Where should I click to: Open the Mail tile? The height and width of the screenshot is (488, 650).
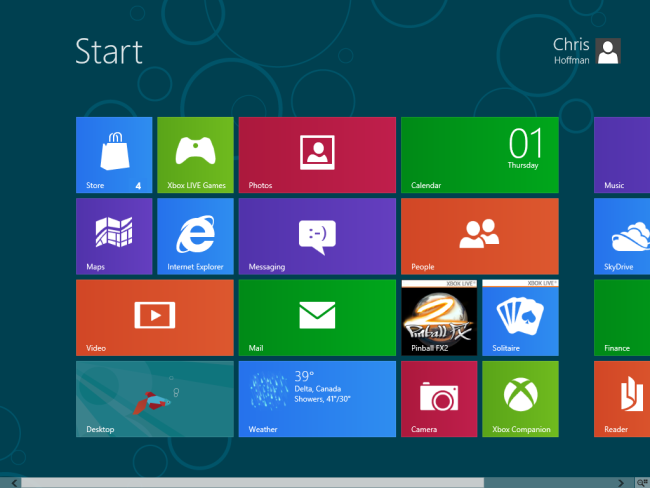[317, 317]
